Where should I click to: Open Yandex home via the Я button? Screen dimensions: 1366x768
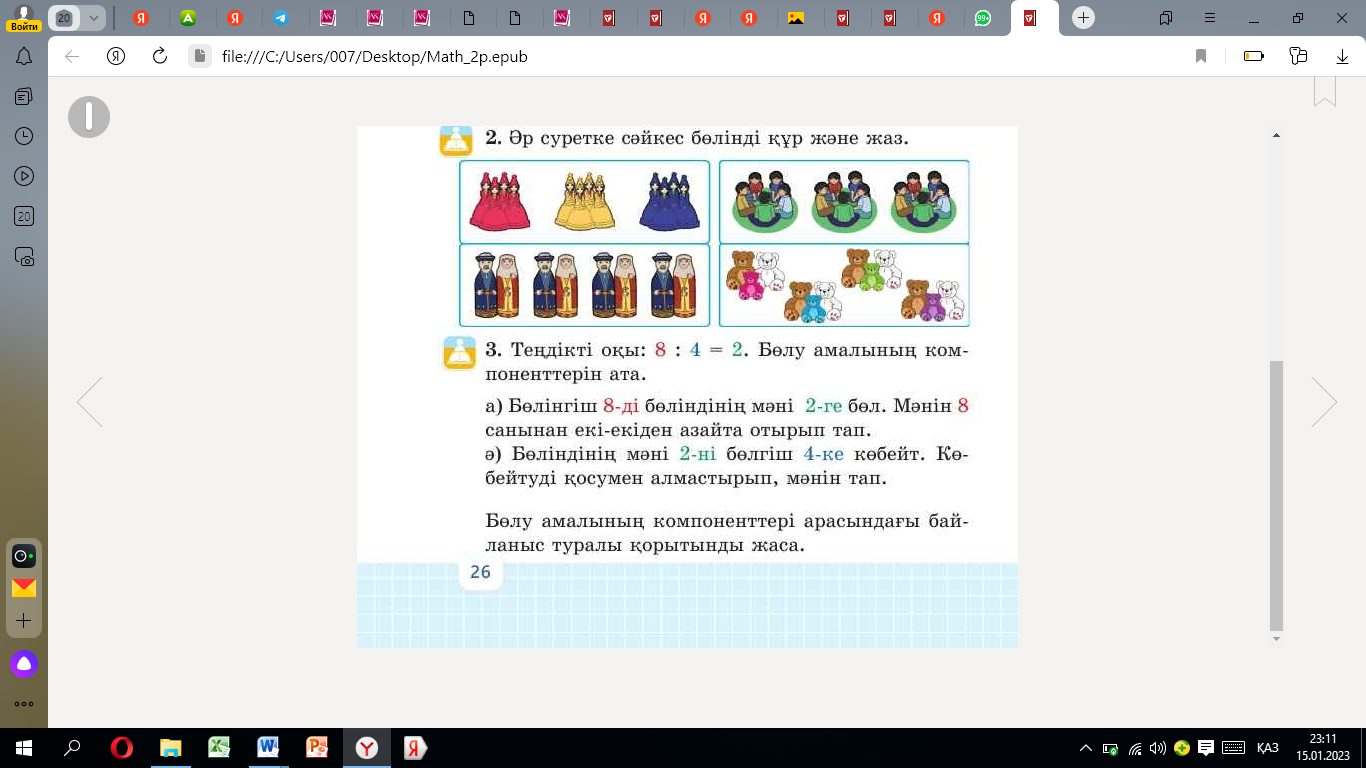116,57
